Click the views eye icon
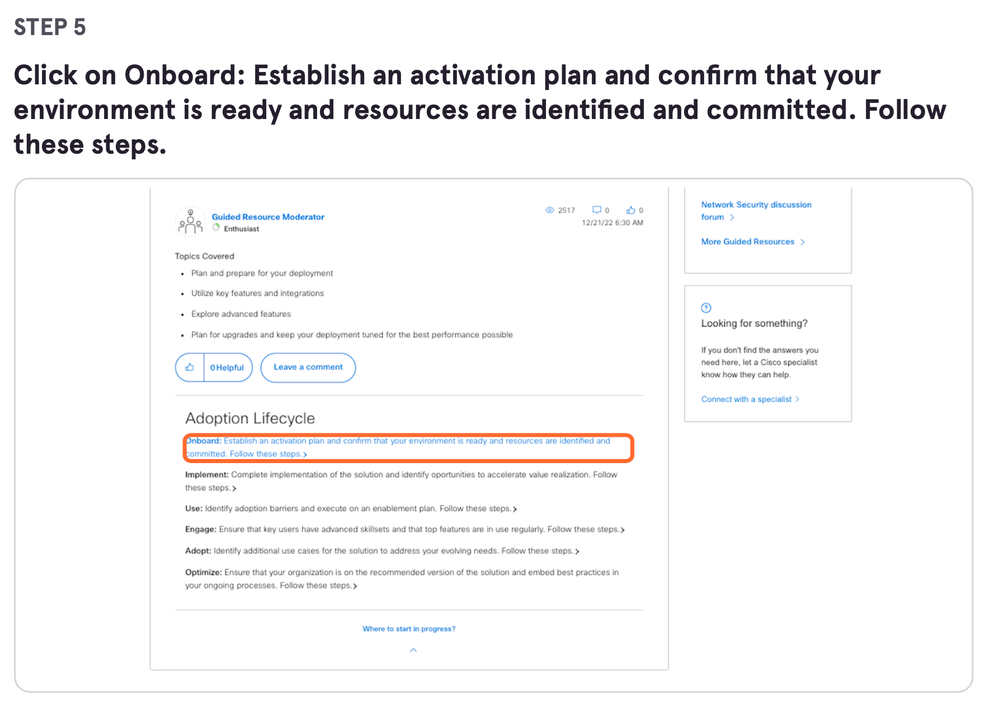This screenshot has width=999, height=709. click(549, 210)
